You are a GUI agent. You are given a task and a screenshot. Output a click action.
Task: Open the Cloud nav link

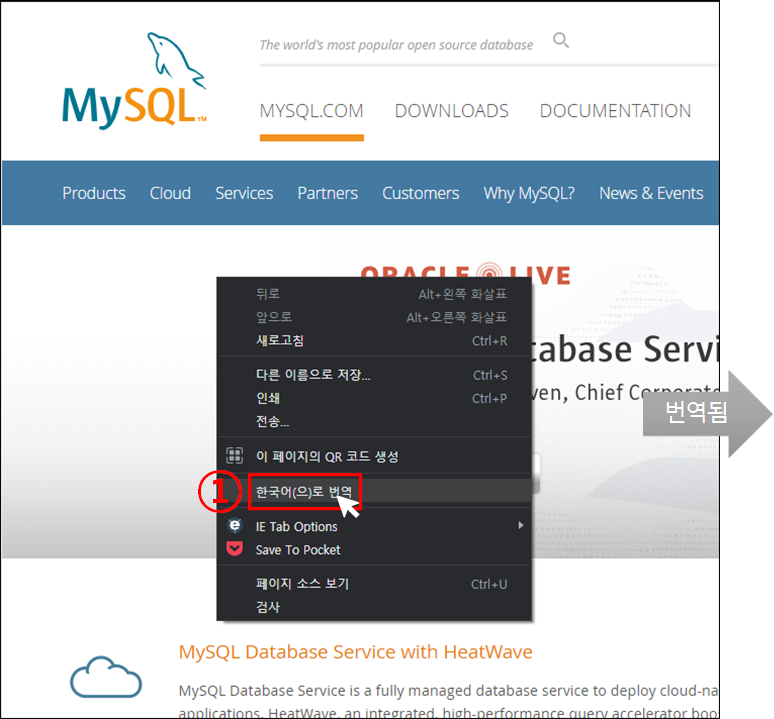click(x=170, y=193)
